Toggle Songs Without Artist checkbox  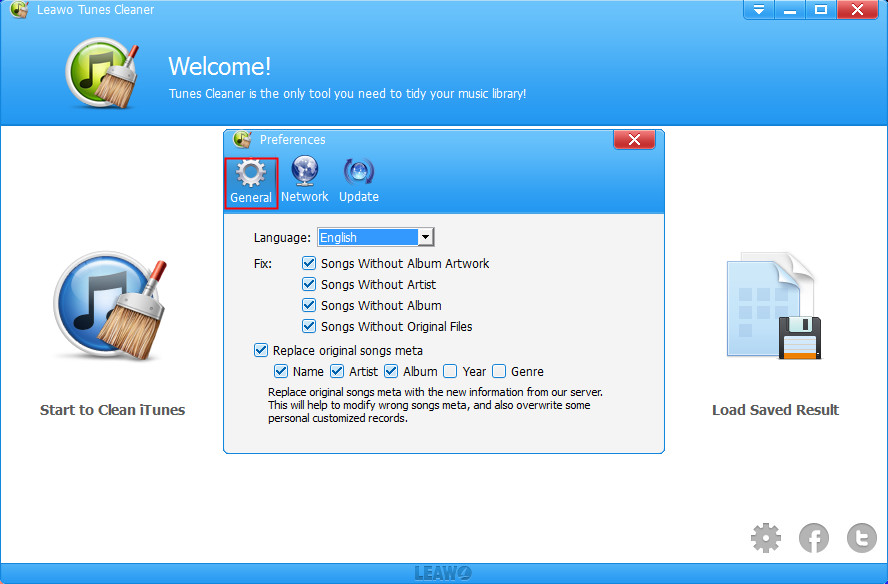click(x=309, y=284)
